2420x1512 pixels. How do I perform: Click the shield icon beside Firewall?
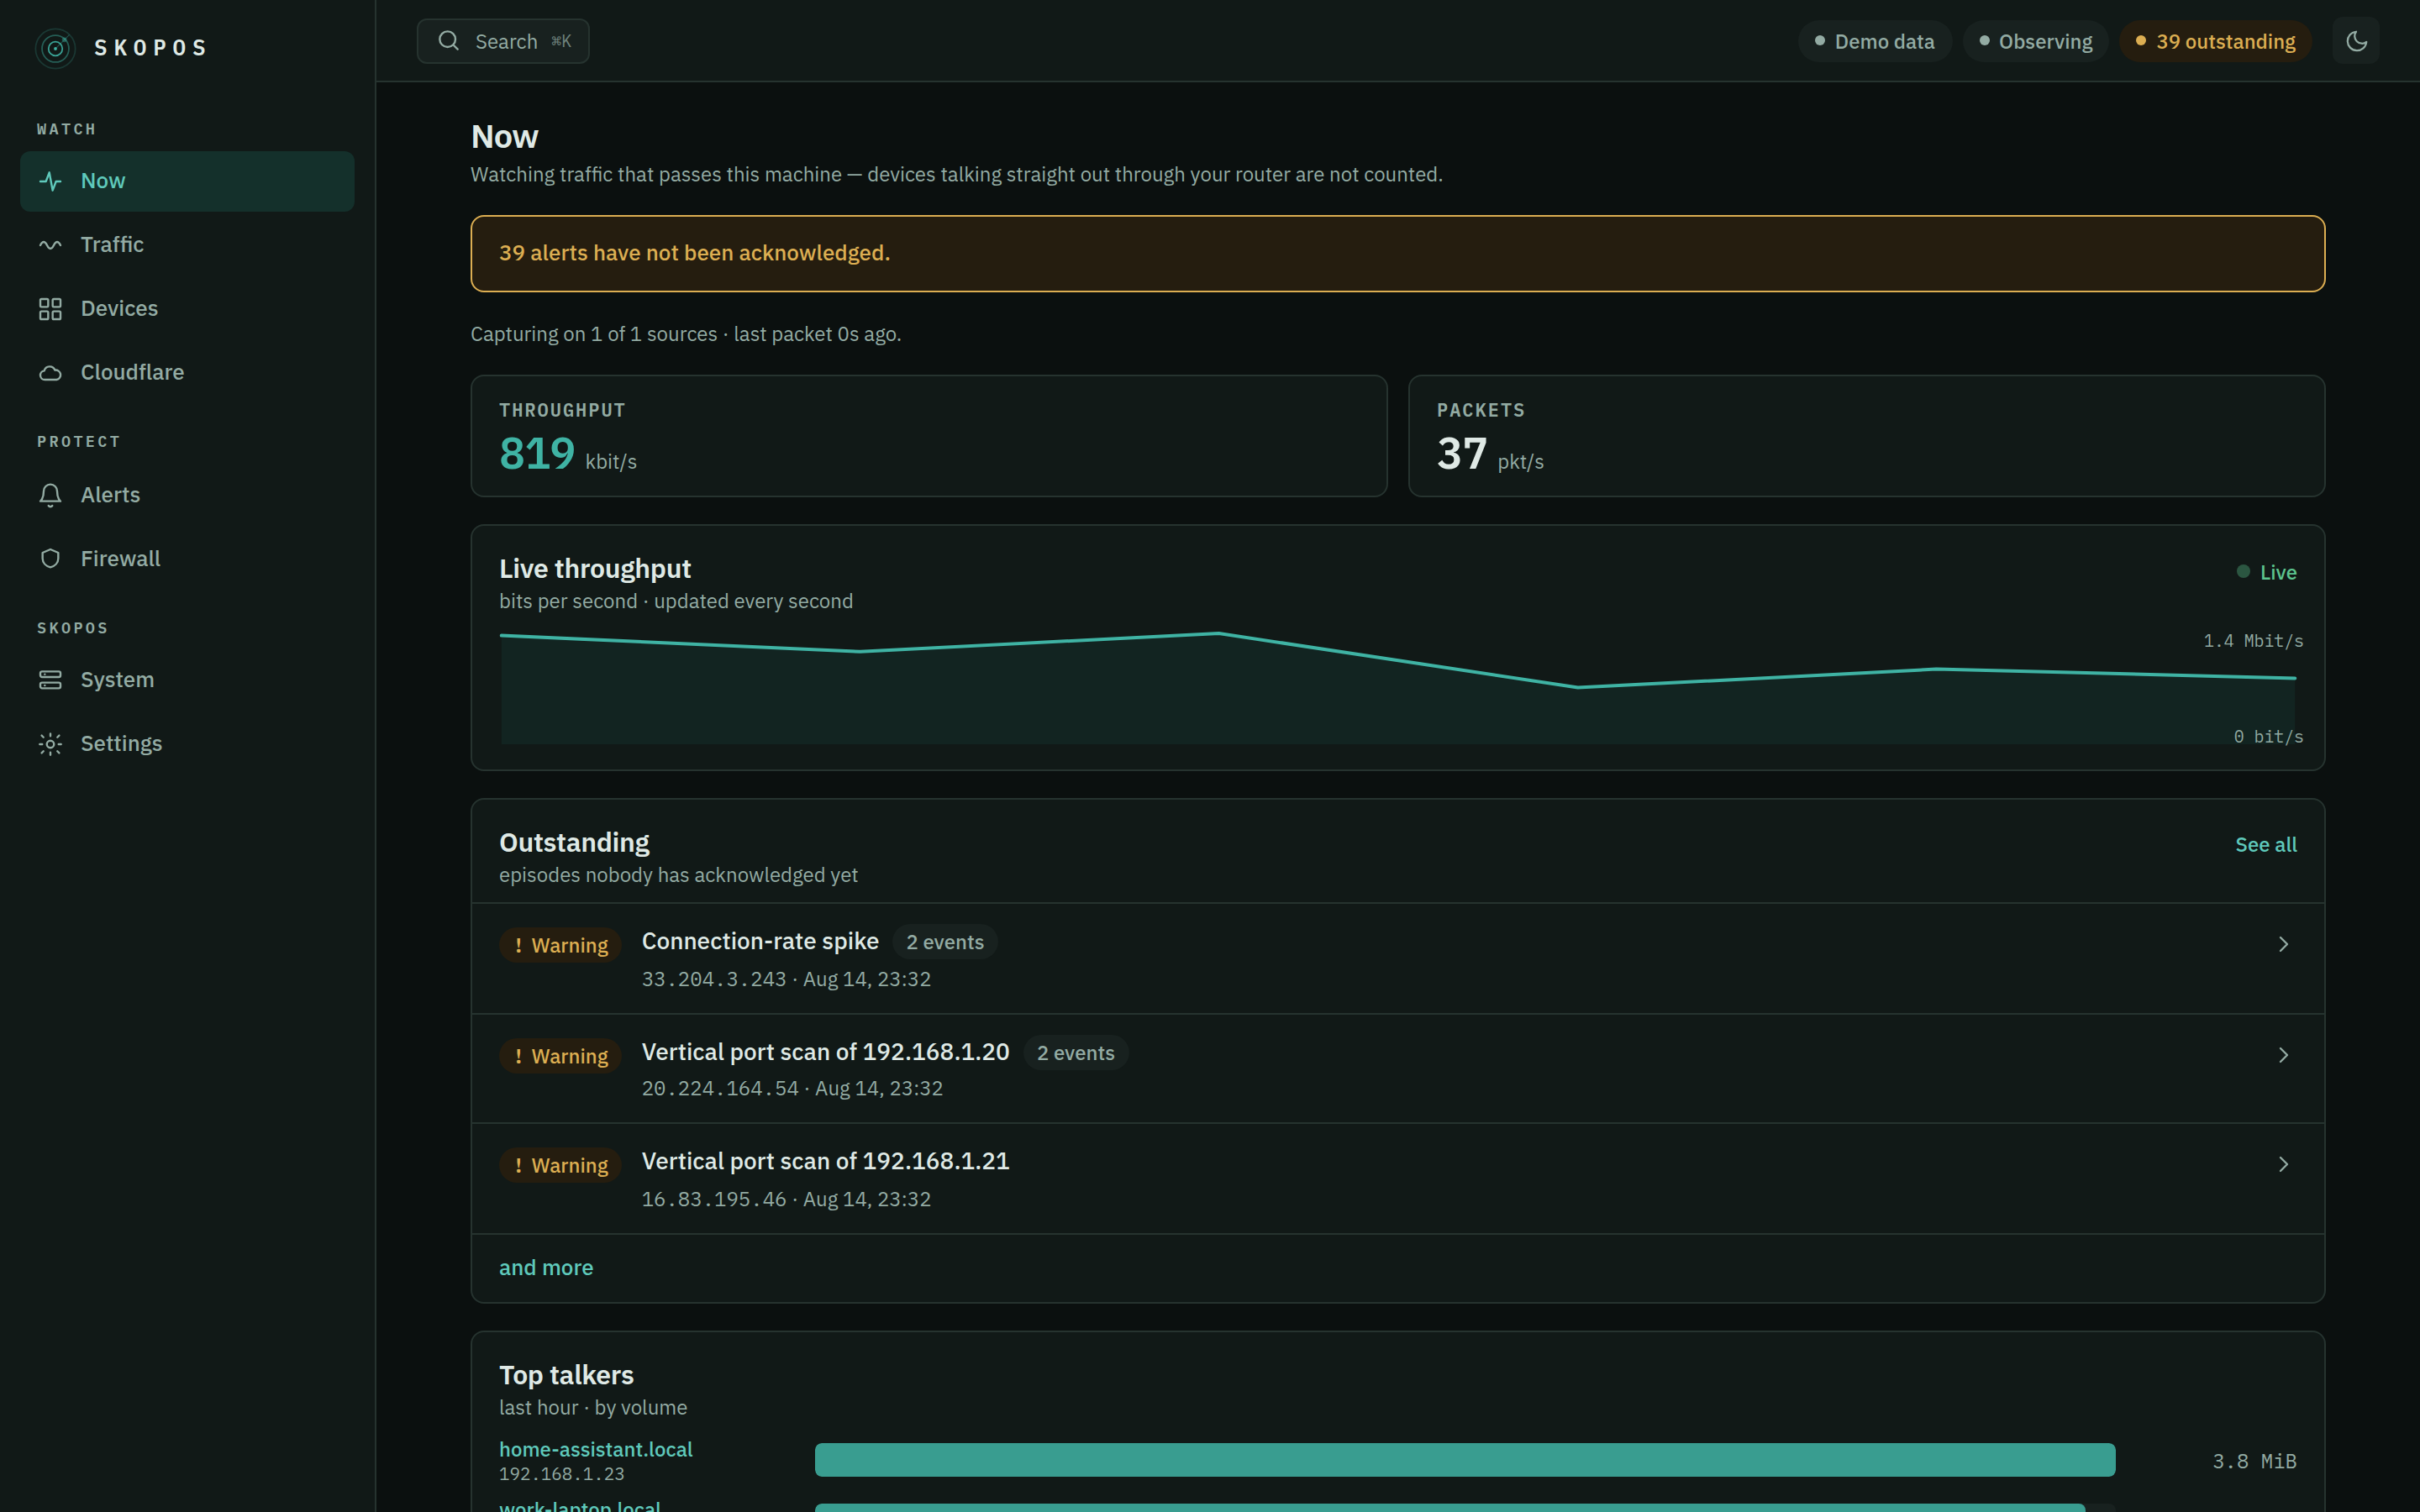coord(50,559)
